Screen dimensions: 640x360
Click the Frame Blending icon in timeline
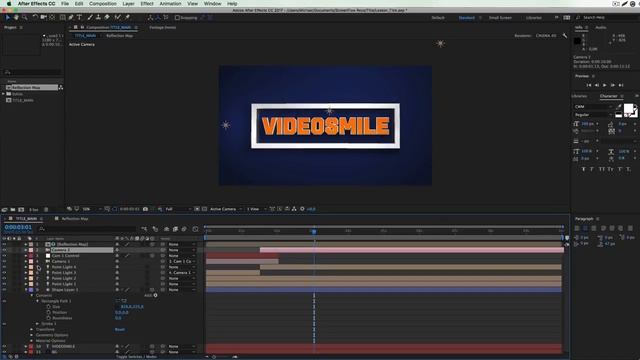(x=176, y=229)
